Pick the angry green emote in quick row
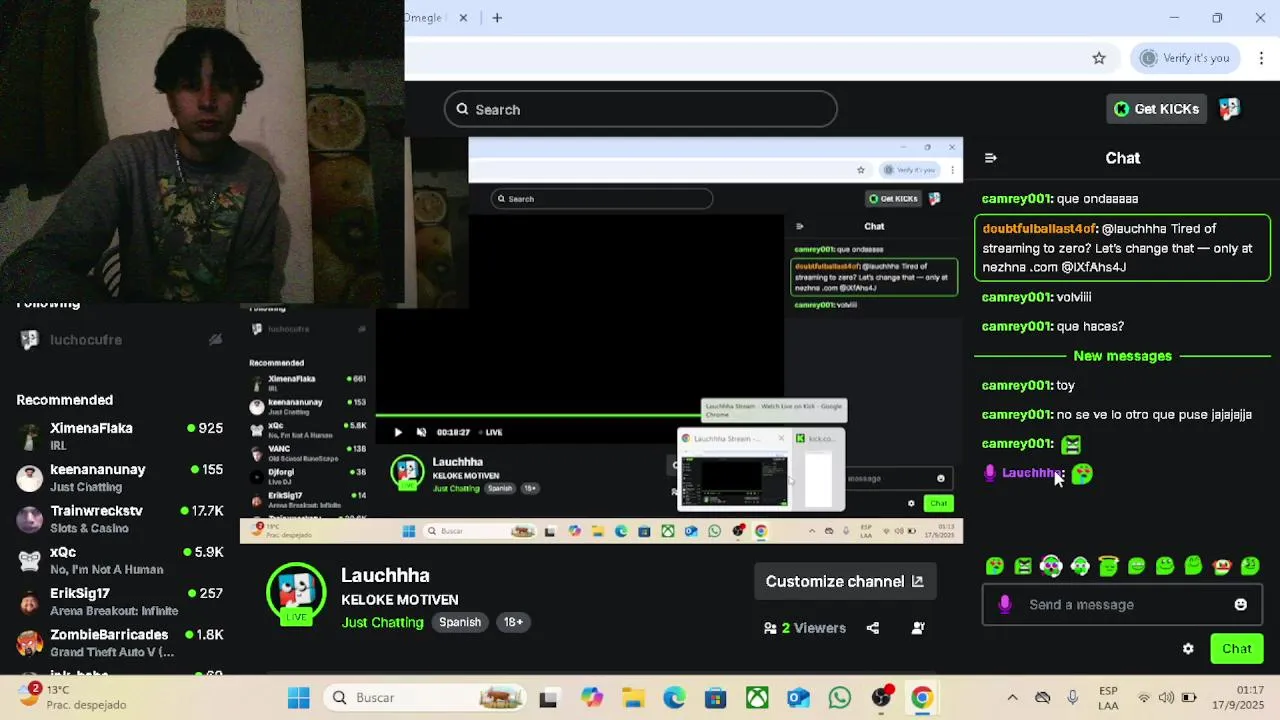Image resolution: width=1280 pixels, height=720 pixels. (x=1022, y=566)
